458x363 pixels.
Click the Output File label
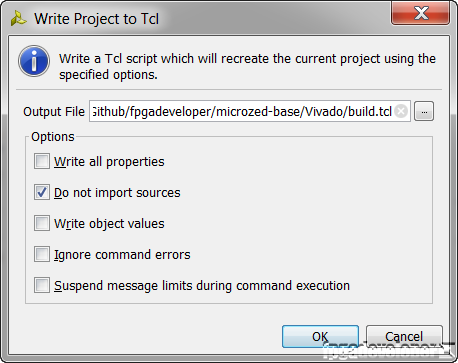pos(54,112)
